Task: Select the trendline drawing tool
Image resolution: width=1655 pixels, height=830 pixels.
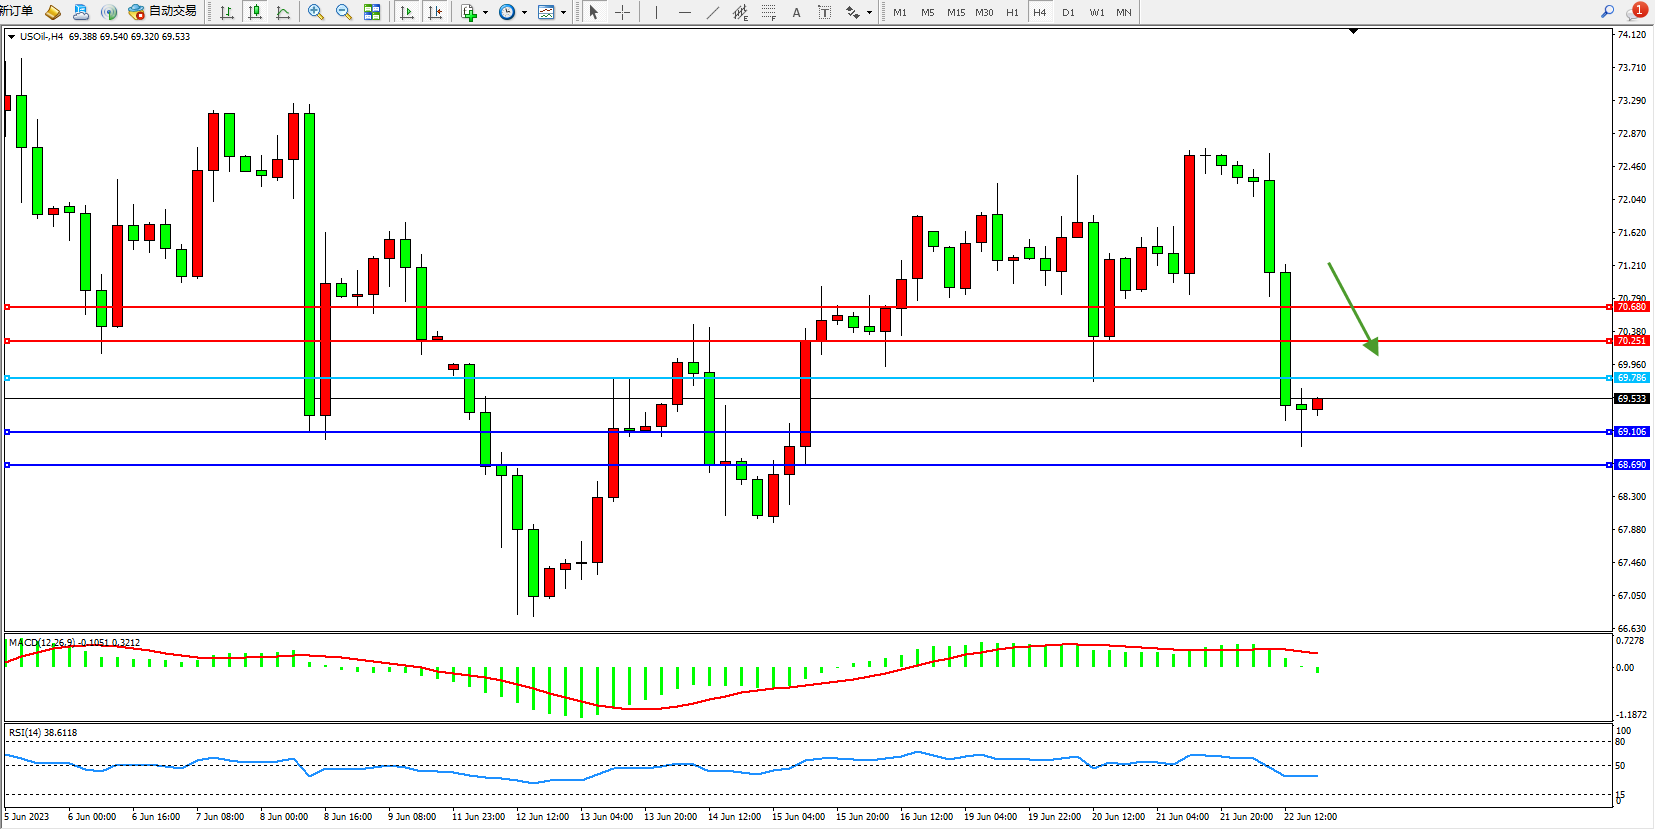Action: tap(712, 12)
